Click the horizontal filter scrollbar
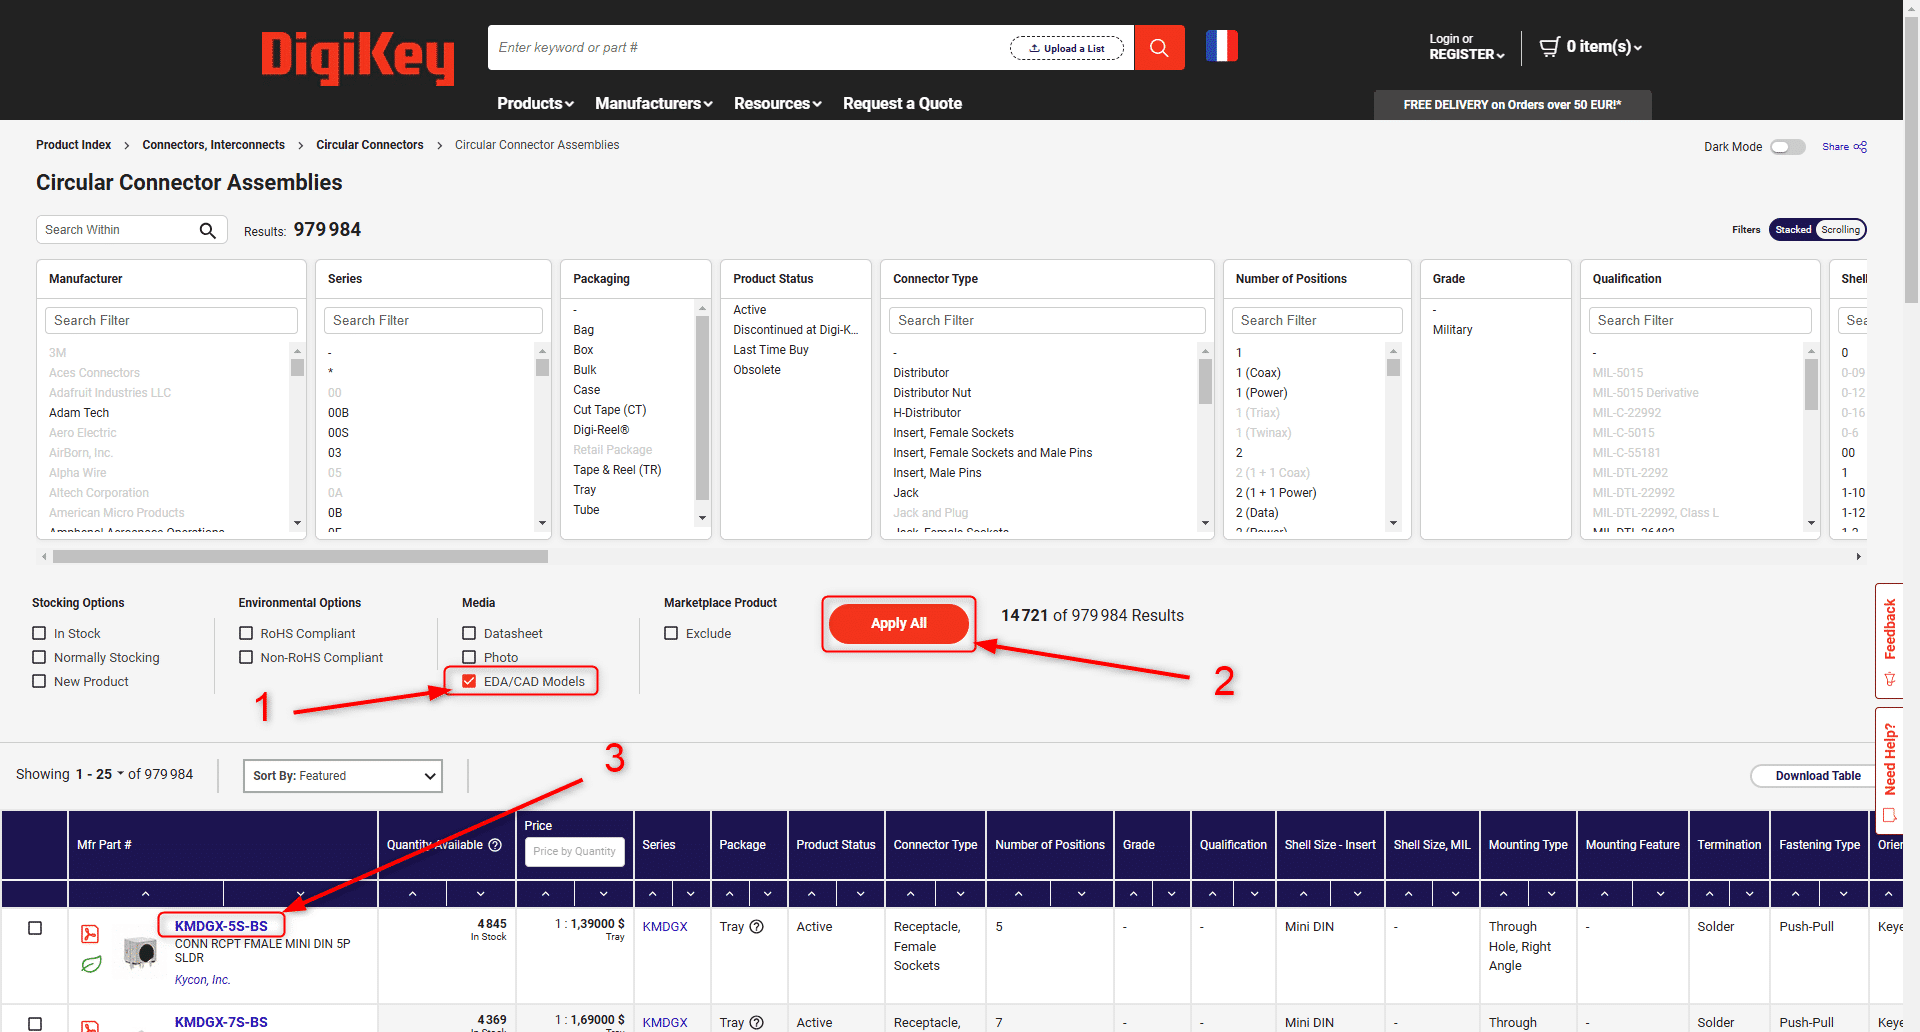 [300, 556]
